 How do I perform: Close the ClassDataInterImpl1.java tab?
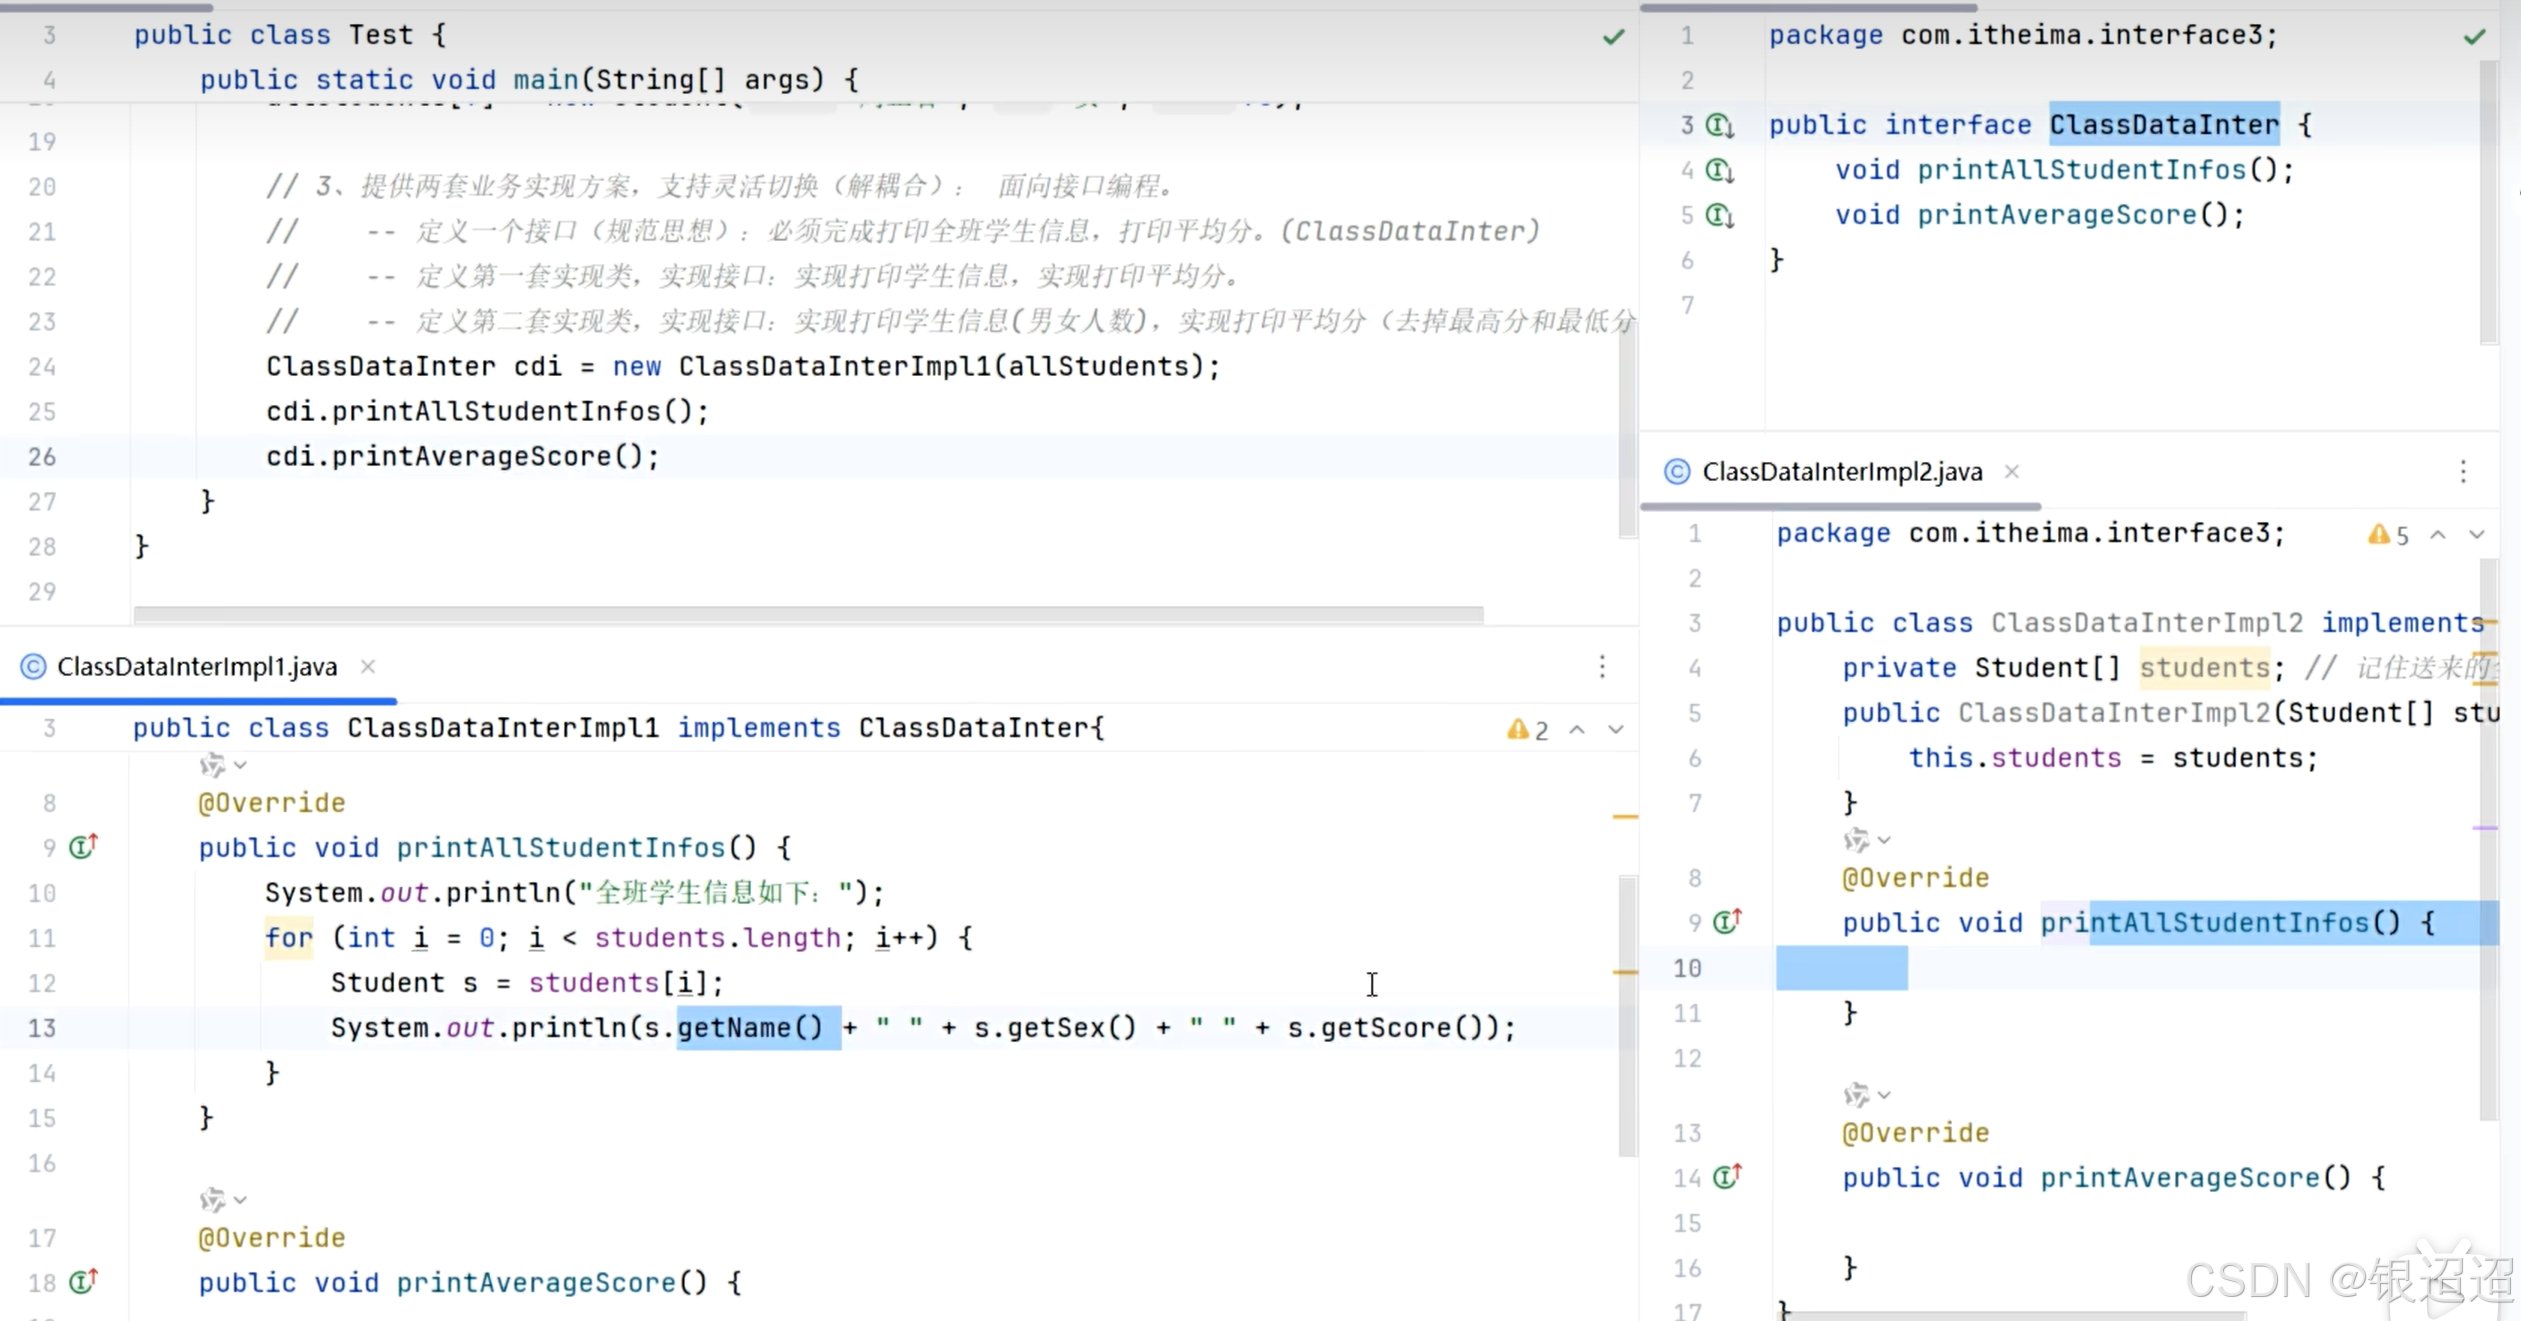click(368, 667)
